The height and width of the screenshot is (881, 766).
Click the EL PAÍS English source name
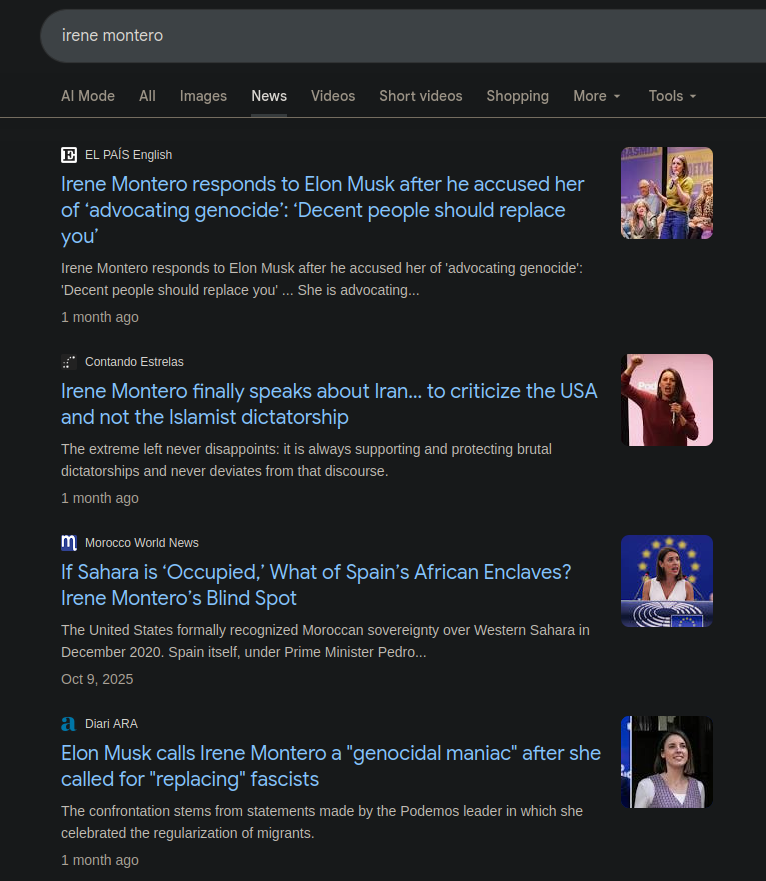click(129, 155)
